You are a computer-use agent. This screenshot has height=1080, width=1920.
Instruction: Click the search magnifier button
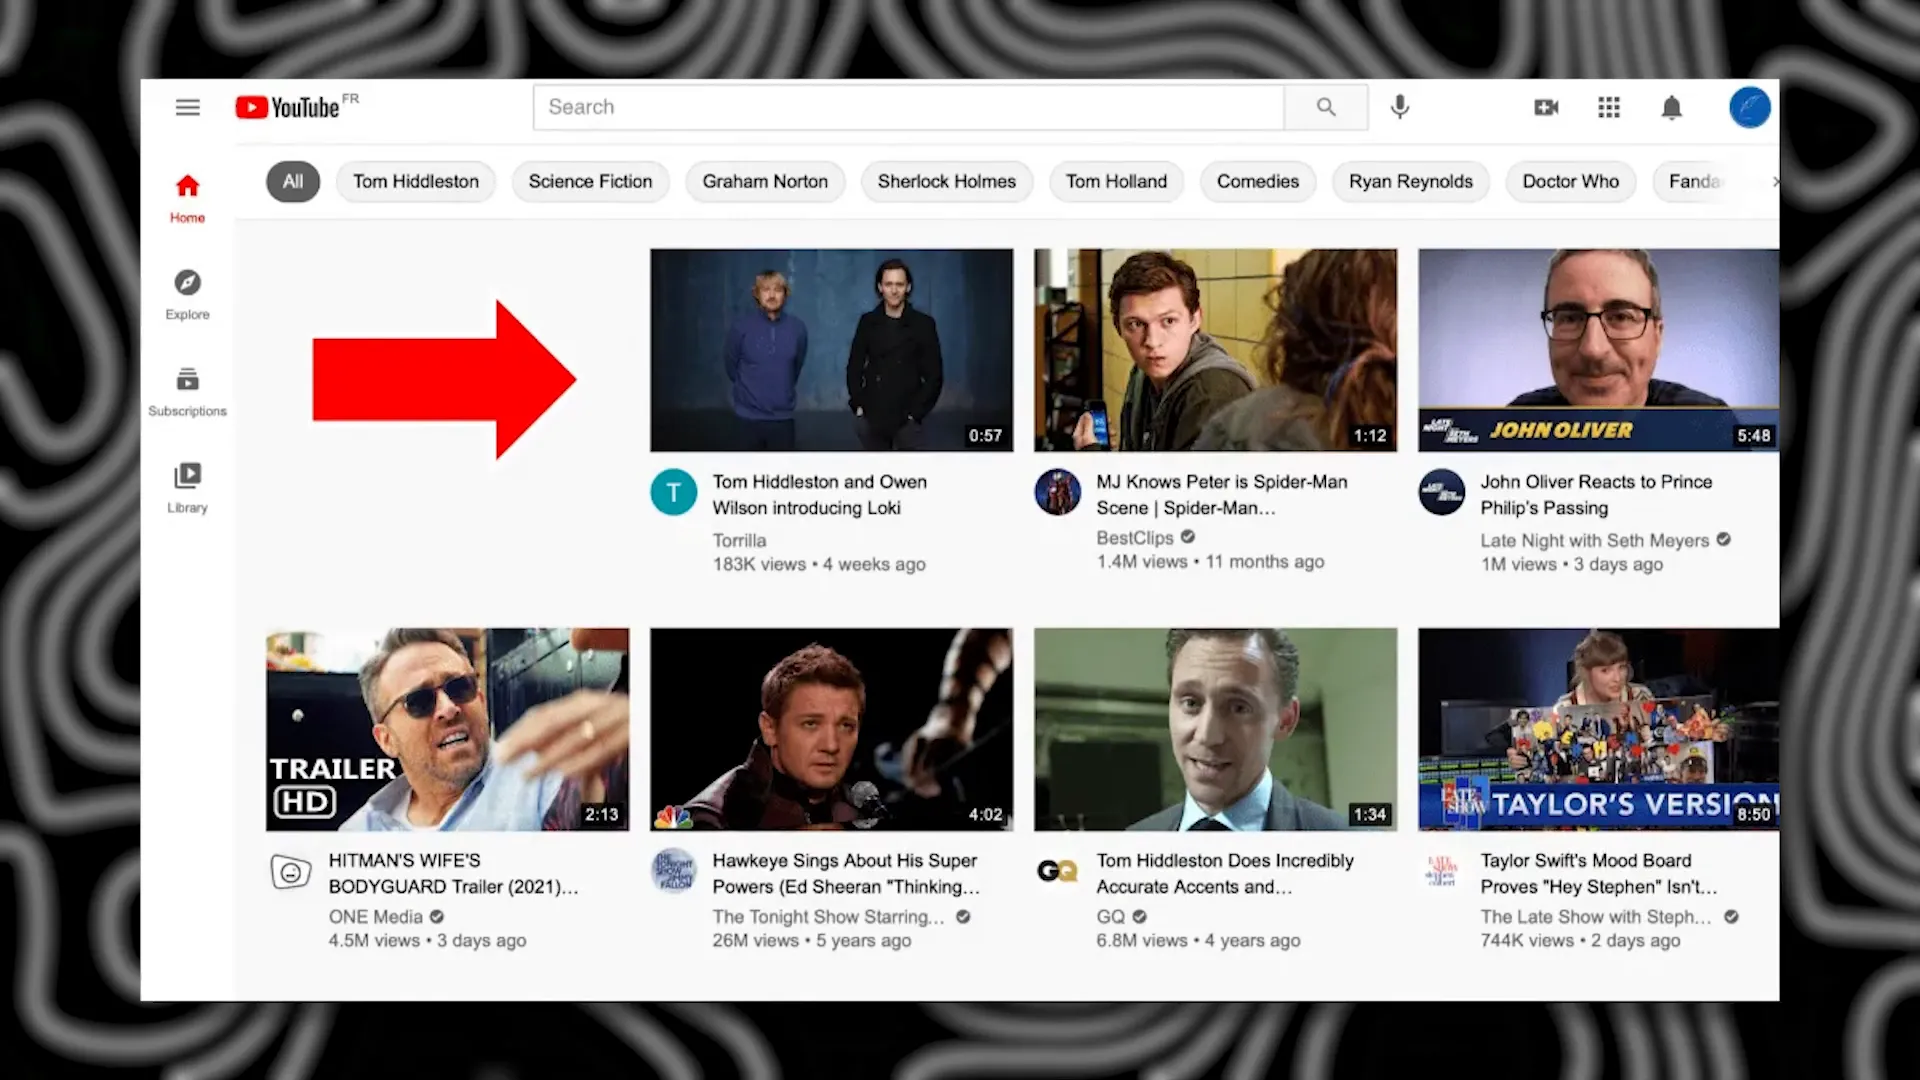[1326, 107]
